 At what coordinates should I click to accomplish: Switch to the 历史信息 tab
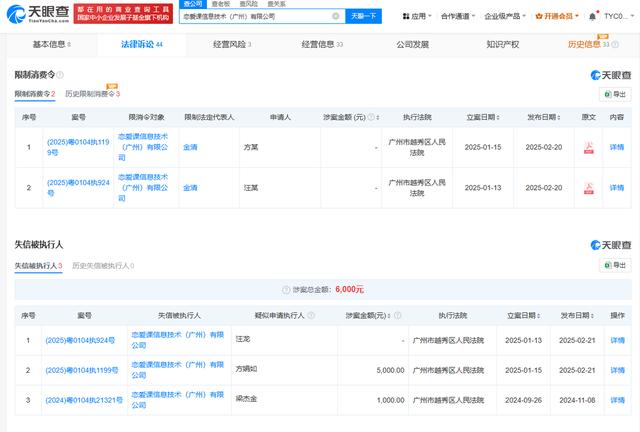[x=588, y=45]
